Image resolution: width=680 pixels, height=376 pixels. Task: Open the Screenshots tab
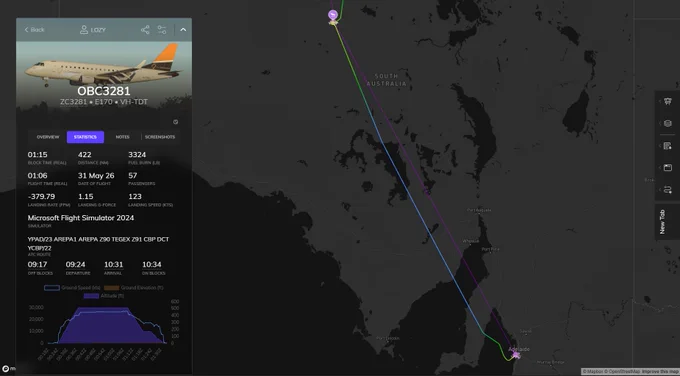(x=160, y=137)
